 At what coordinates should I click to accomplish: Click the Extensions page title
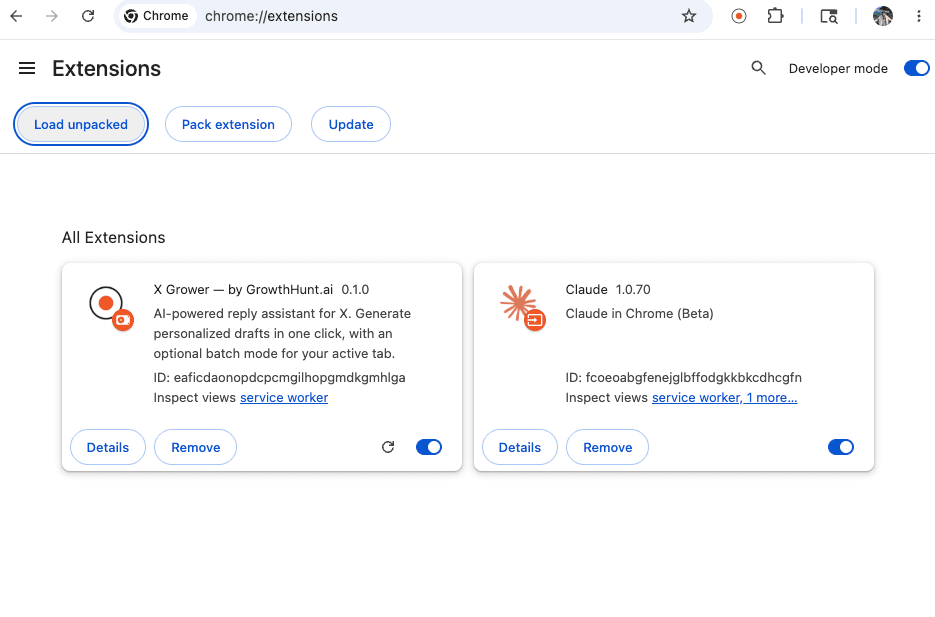tap(107, 69)
